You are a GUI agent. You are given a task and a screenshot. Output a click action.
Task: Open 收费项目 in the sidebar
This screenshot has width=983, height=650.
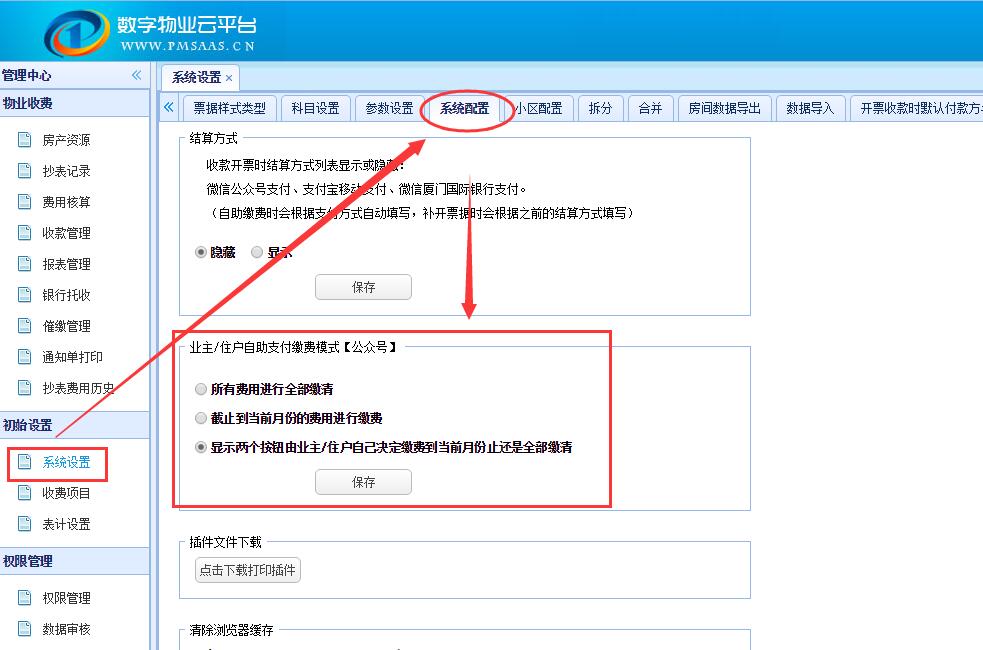tap(66, 493)
